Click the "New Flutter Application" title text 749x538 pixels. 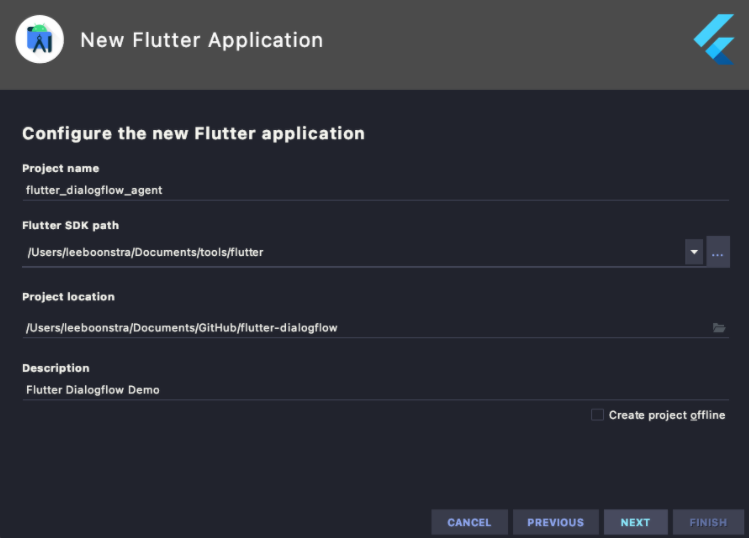click(x=201, y=40)
